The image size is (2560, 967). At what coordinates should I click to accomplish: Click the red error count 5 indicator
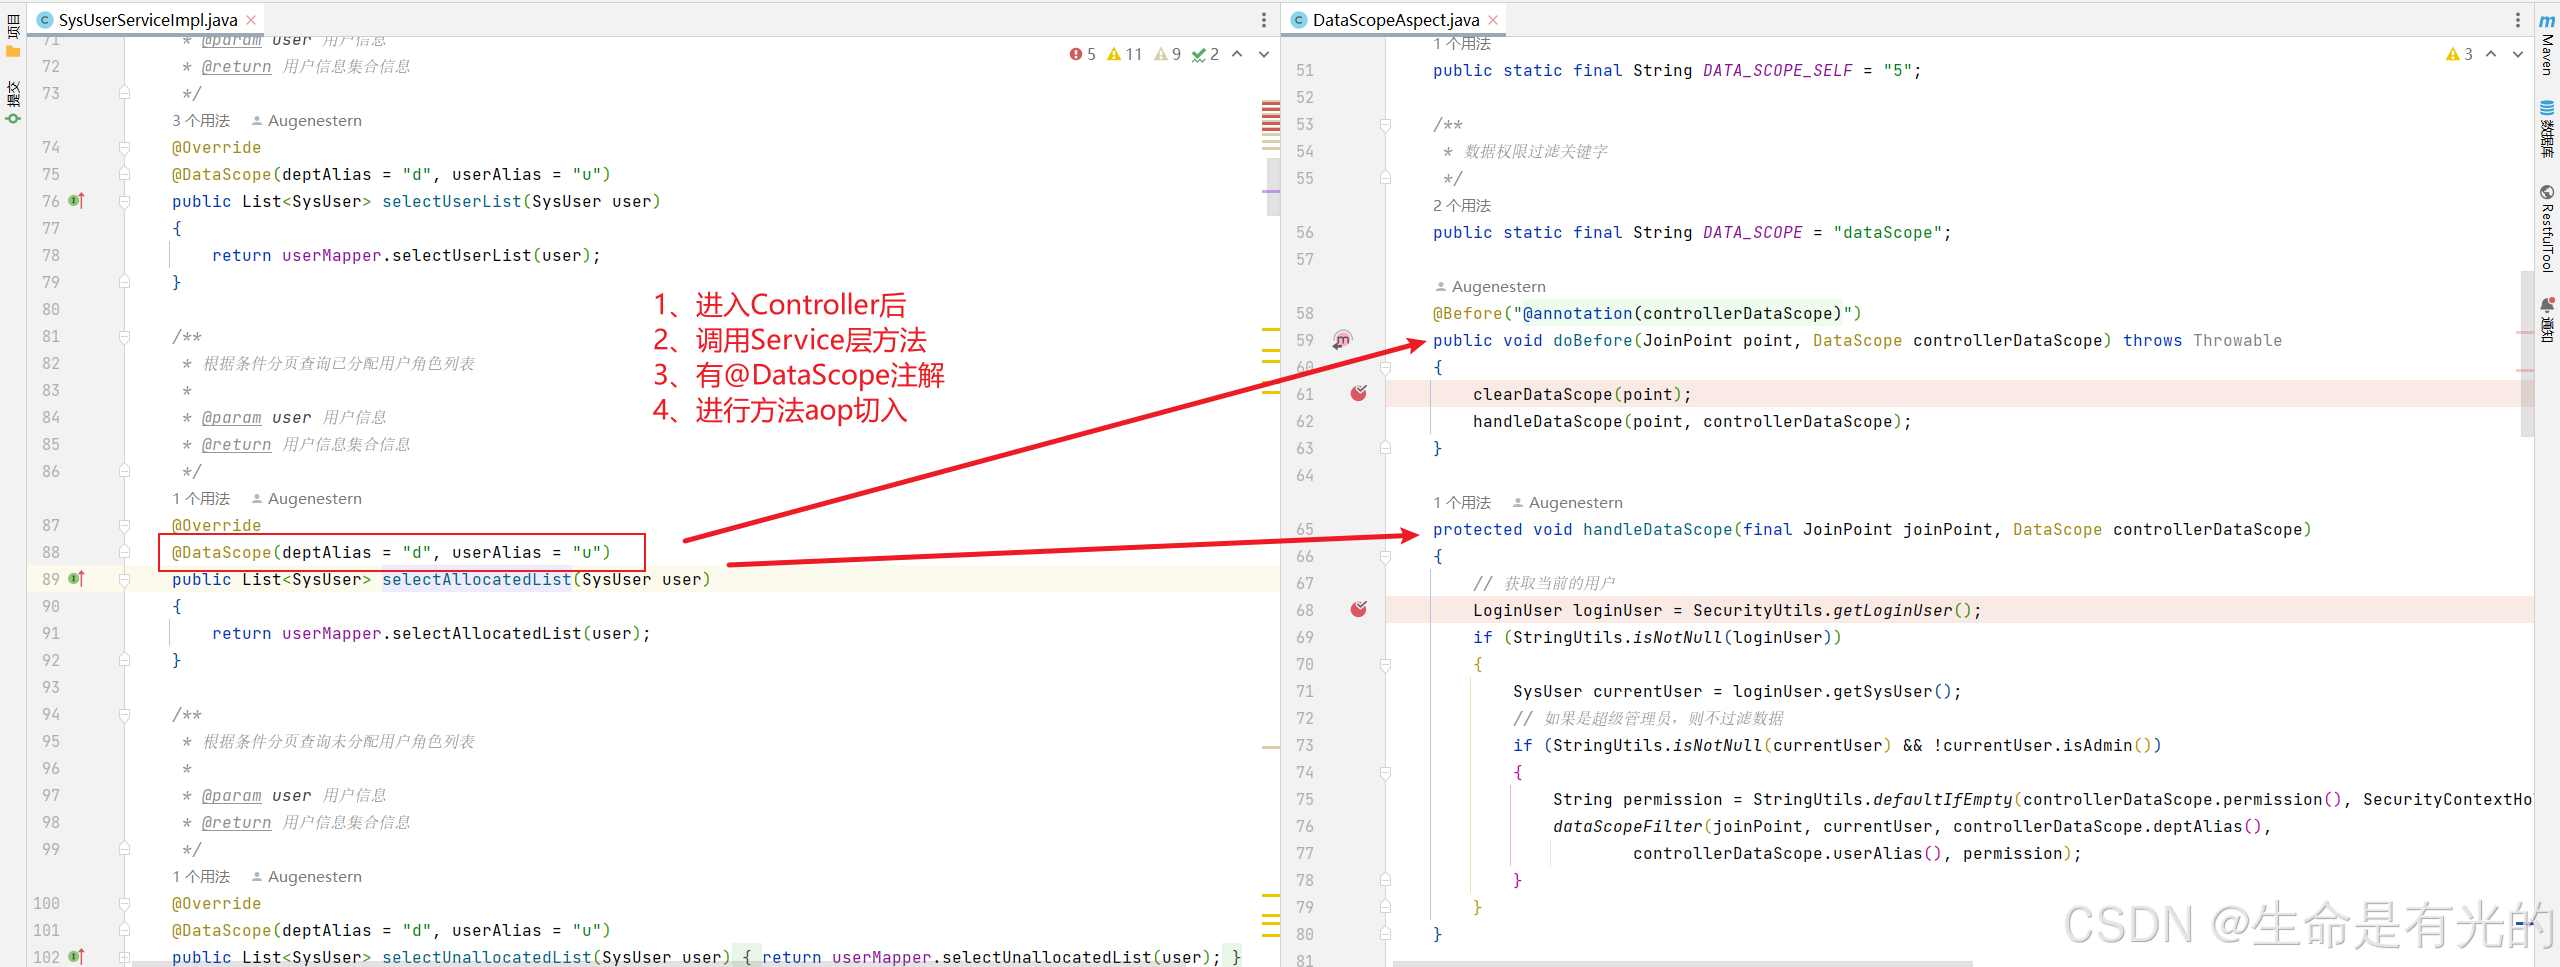click(1083, 54)
